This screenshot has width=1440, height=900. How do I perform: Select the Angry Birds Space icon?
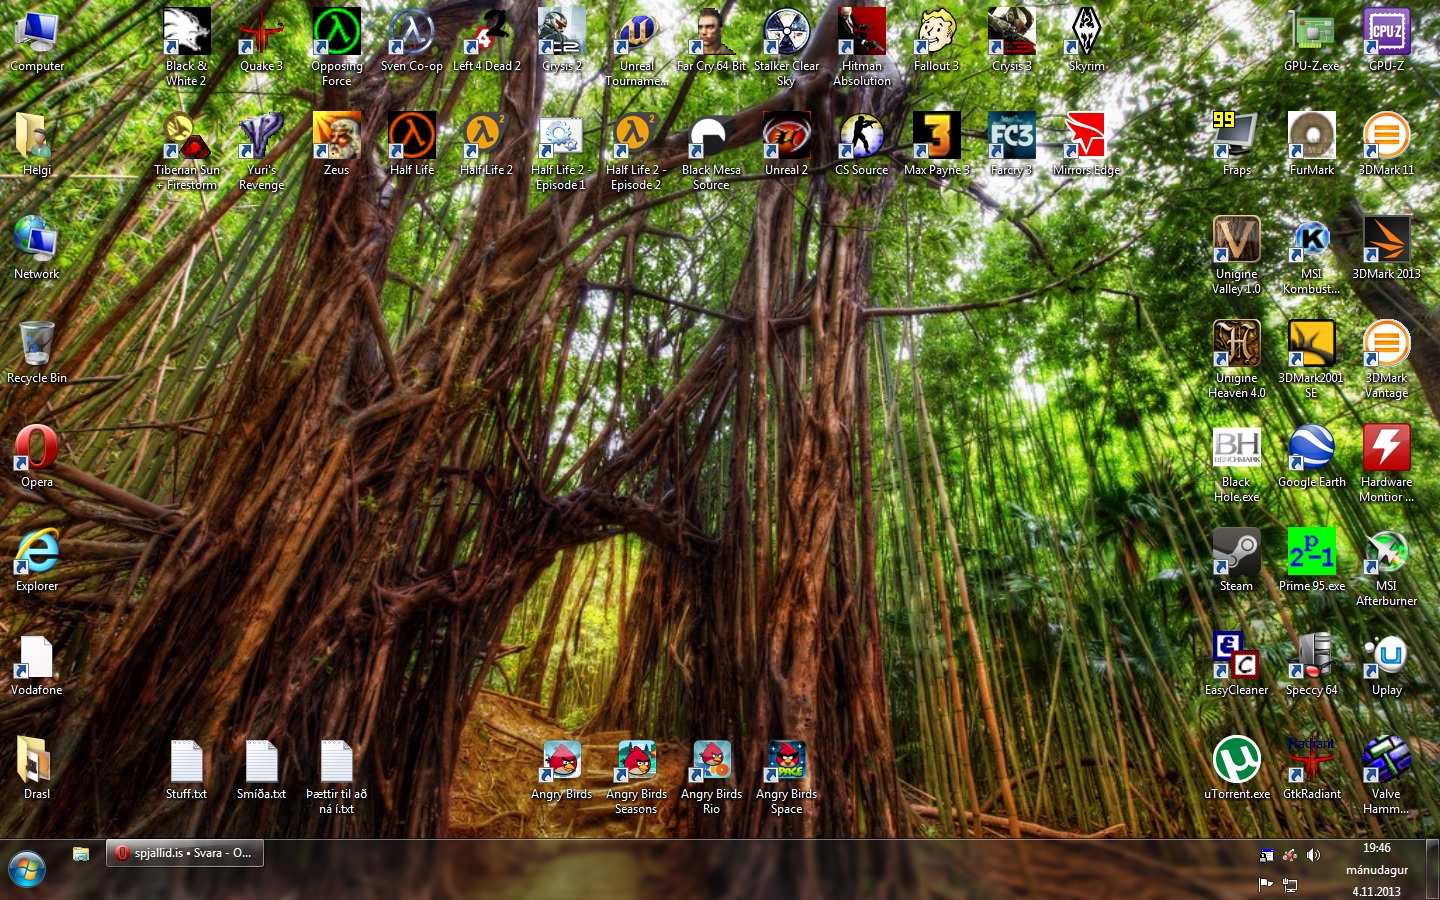[786, 762]
